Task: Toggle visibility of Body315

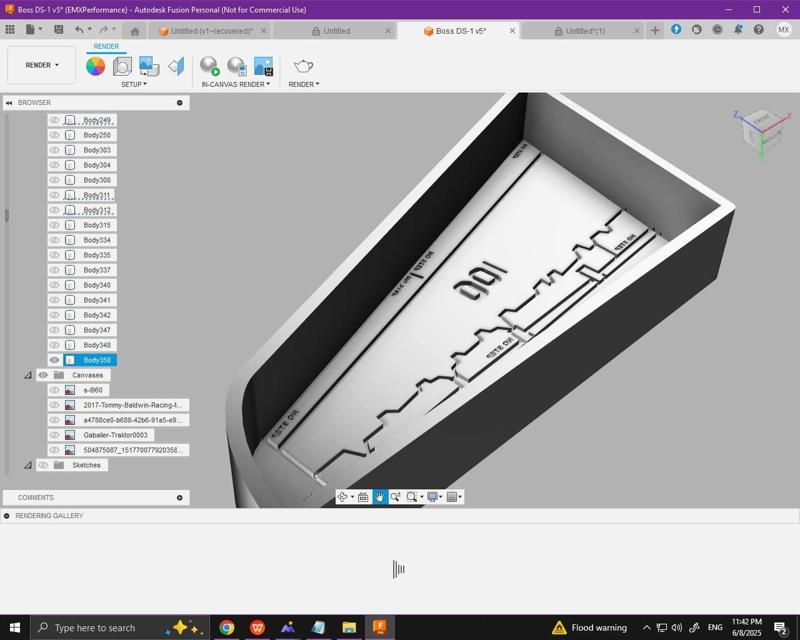Action: tap(54, 225)
